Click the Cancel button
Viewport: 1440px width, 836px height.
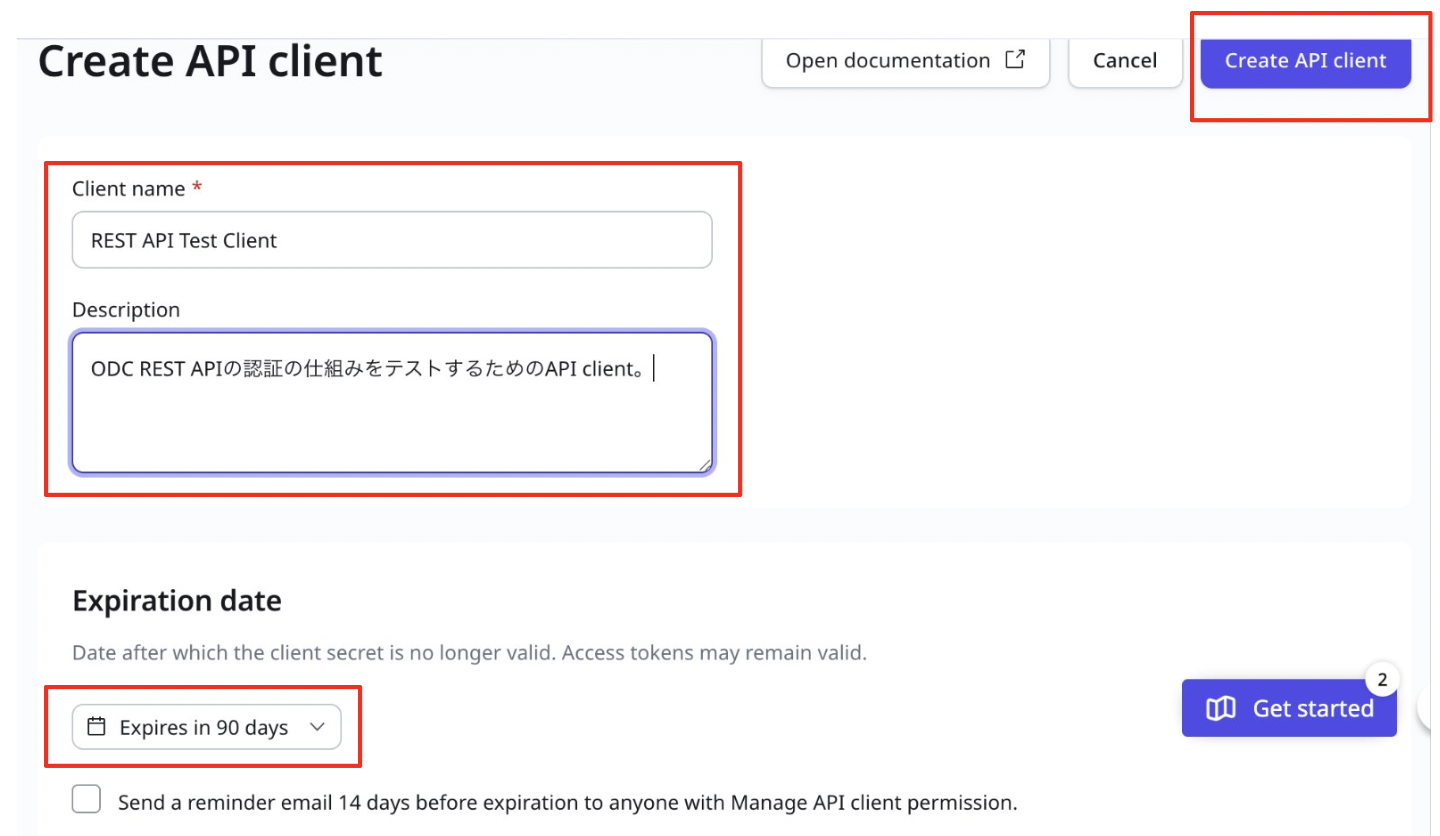pyautogui.click(x=1125, y=60)
